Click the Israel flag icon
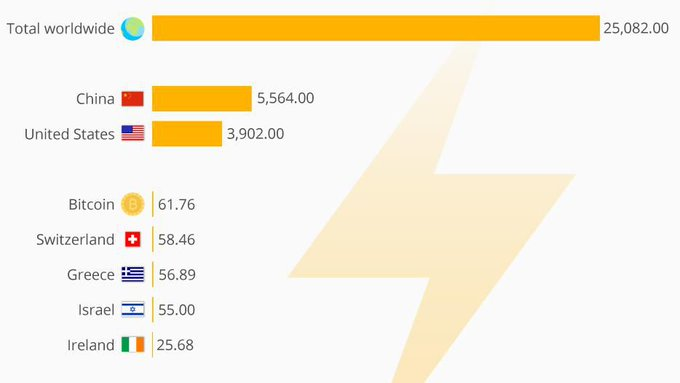The image size is (680, 383). click(133, 310)
